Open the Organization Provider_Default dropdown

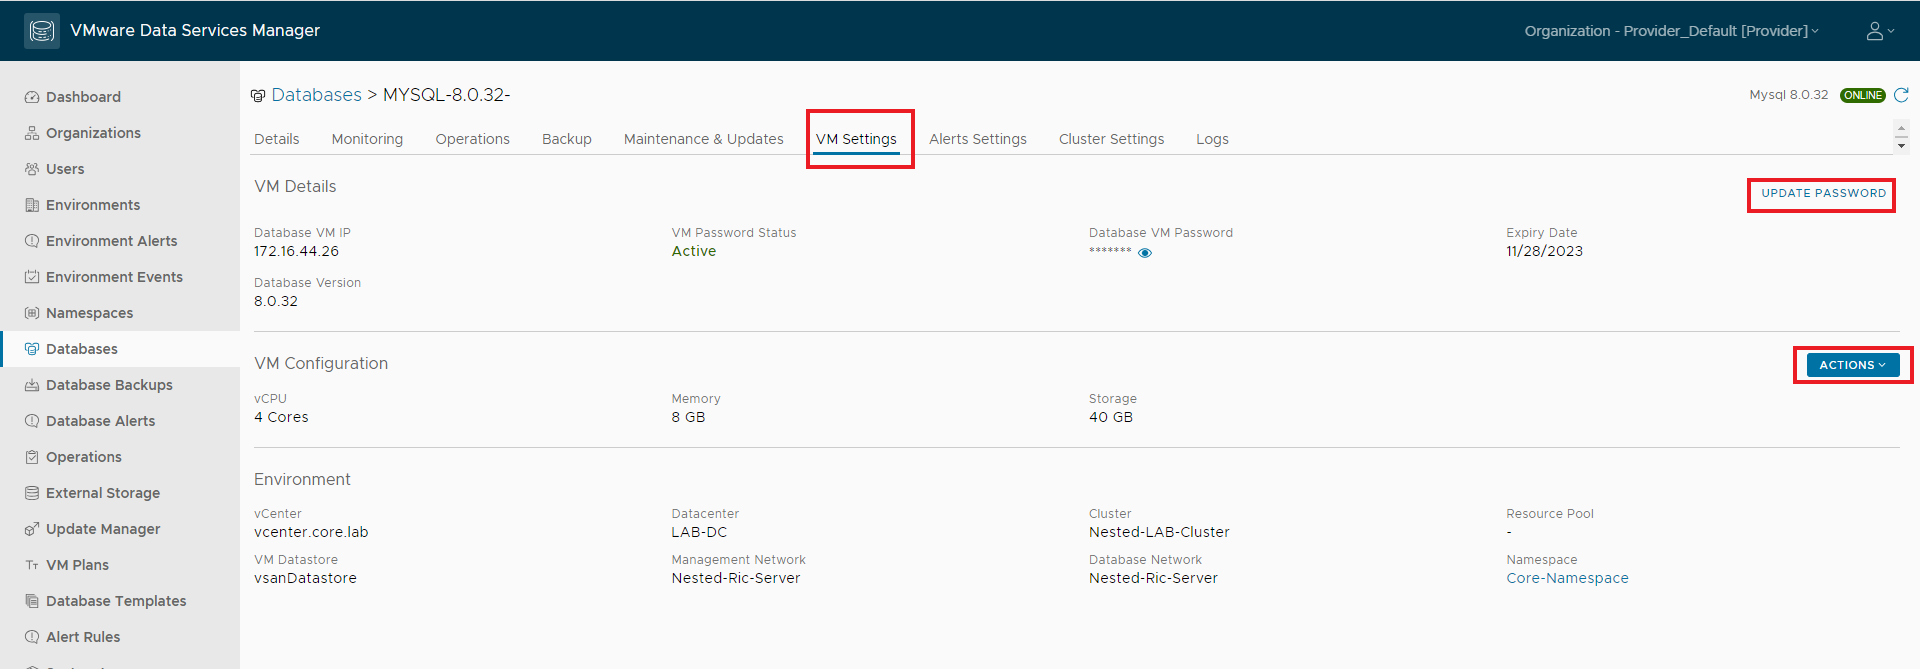click(x=1671, y=31)
